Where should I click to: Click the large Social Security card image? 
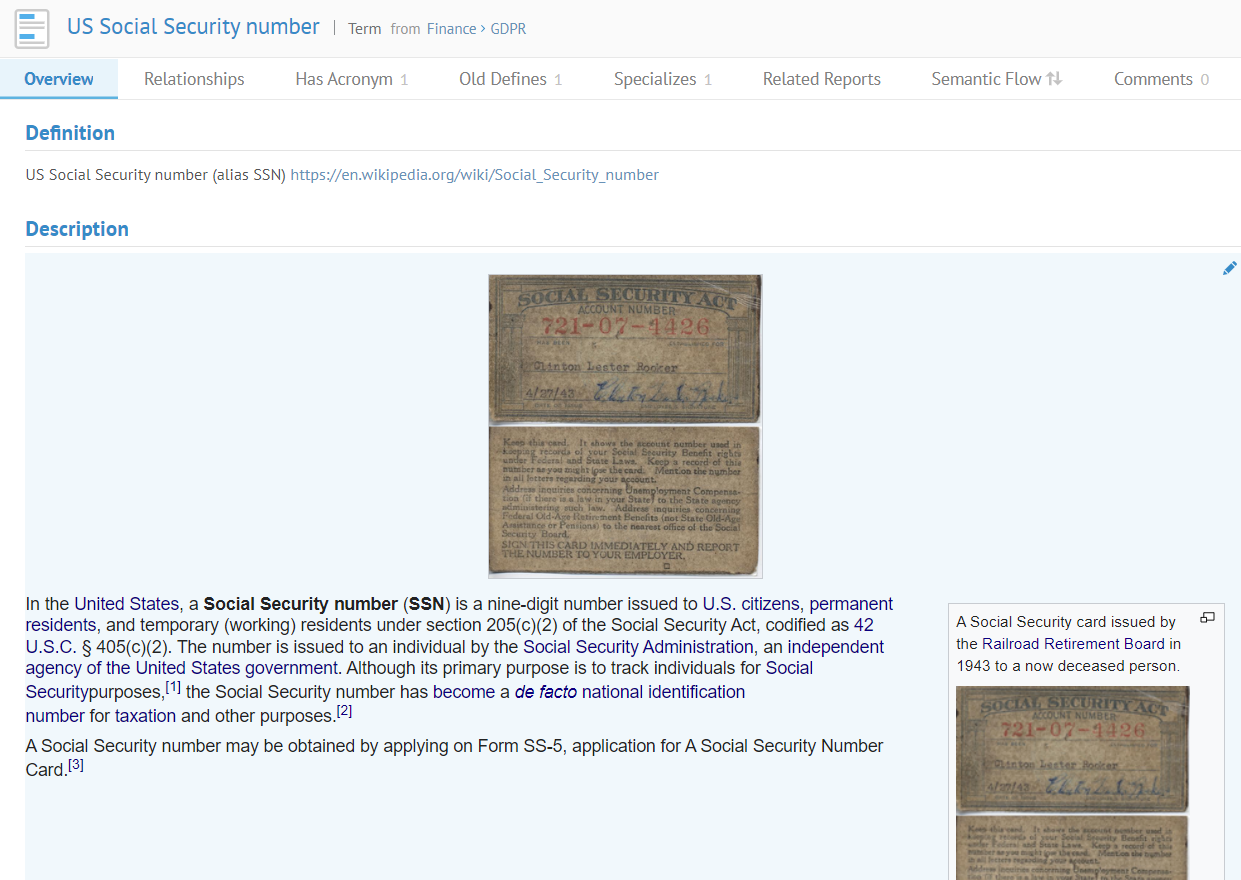tap(625, 426)
